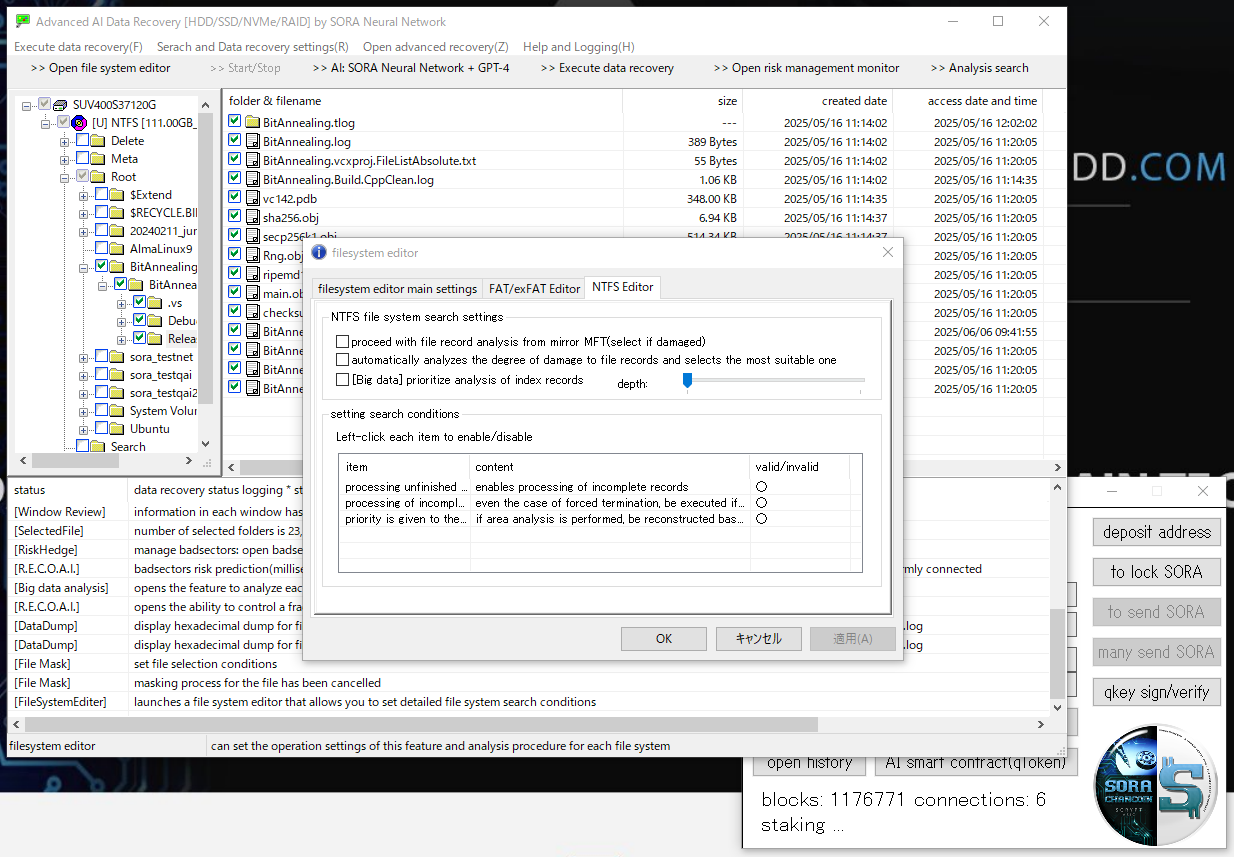1234x857 pixels.
Task: Enable Big data index records prioritization
Action: [343, 380]
